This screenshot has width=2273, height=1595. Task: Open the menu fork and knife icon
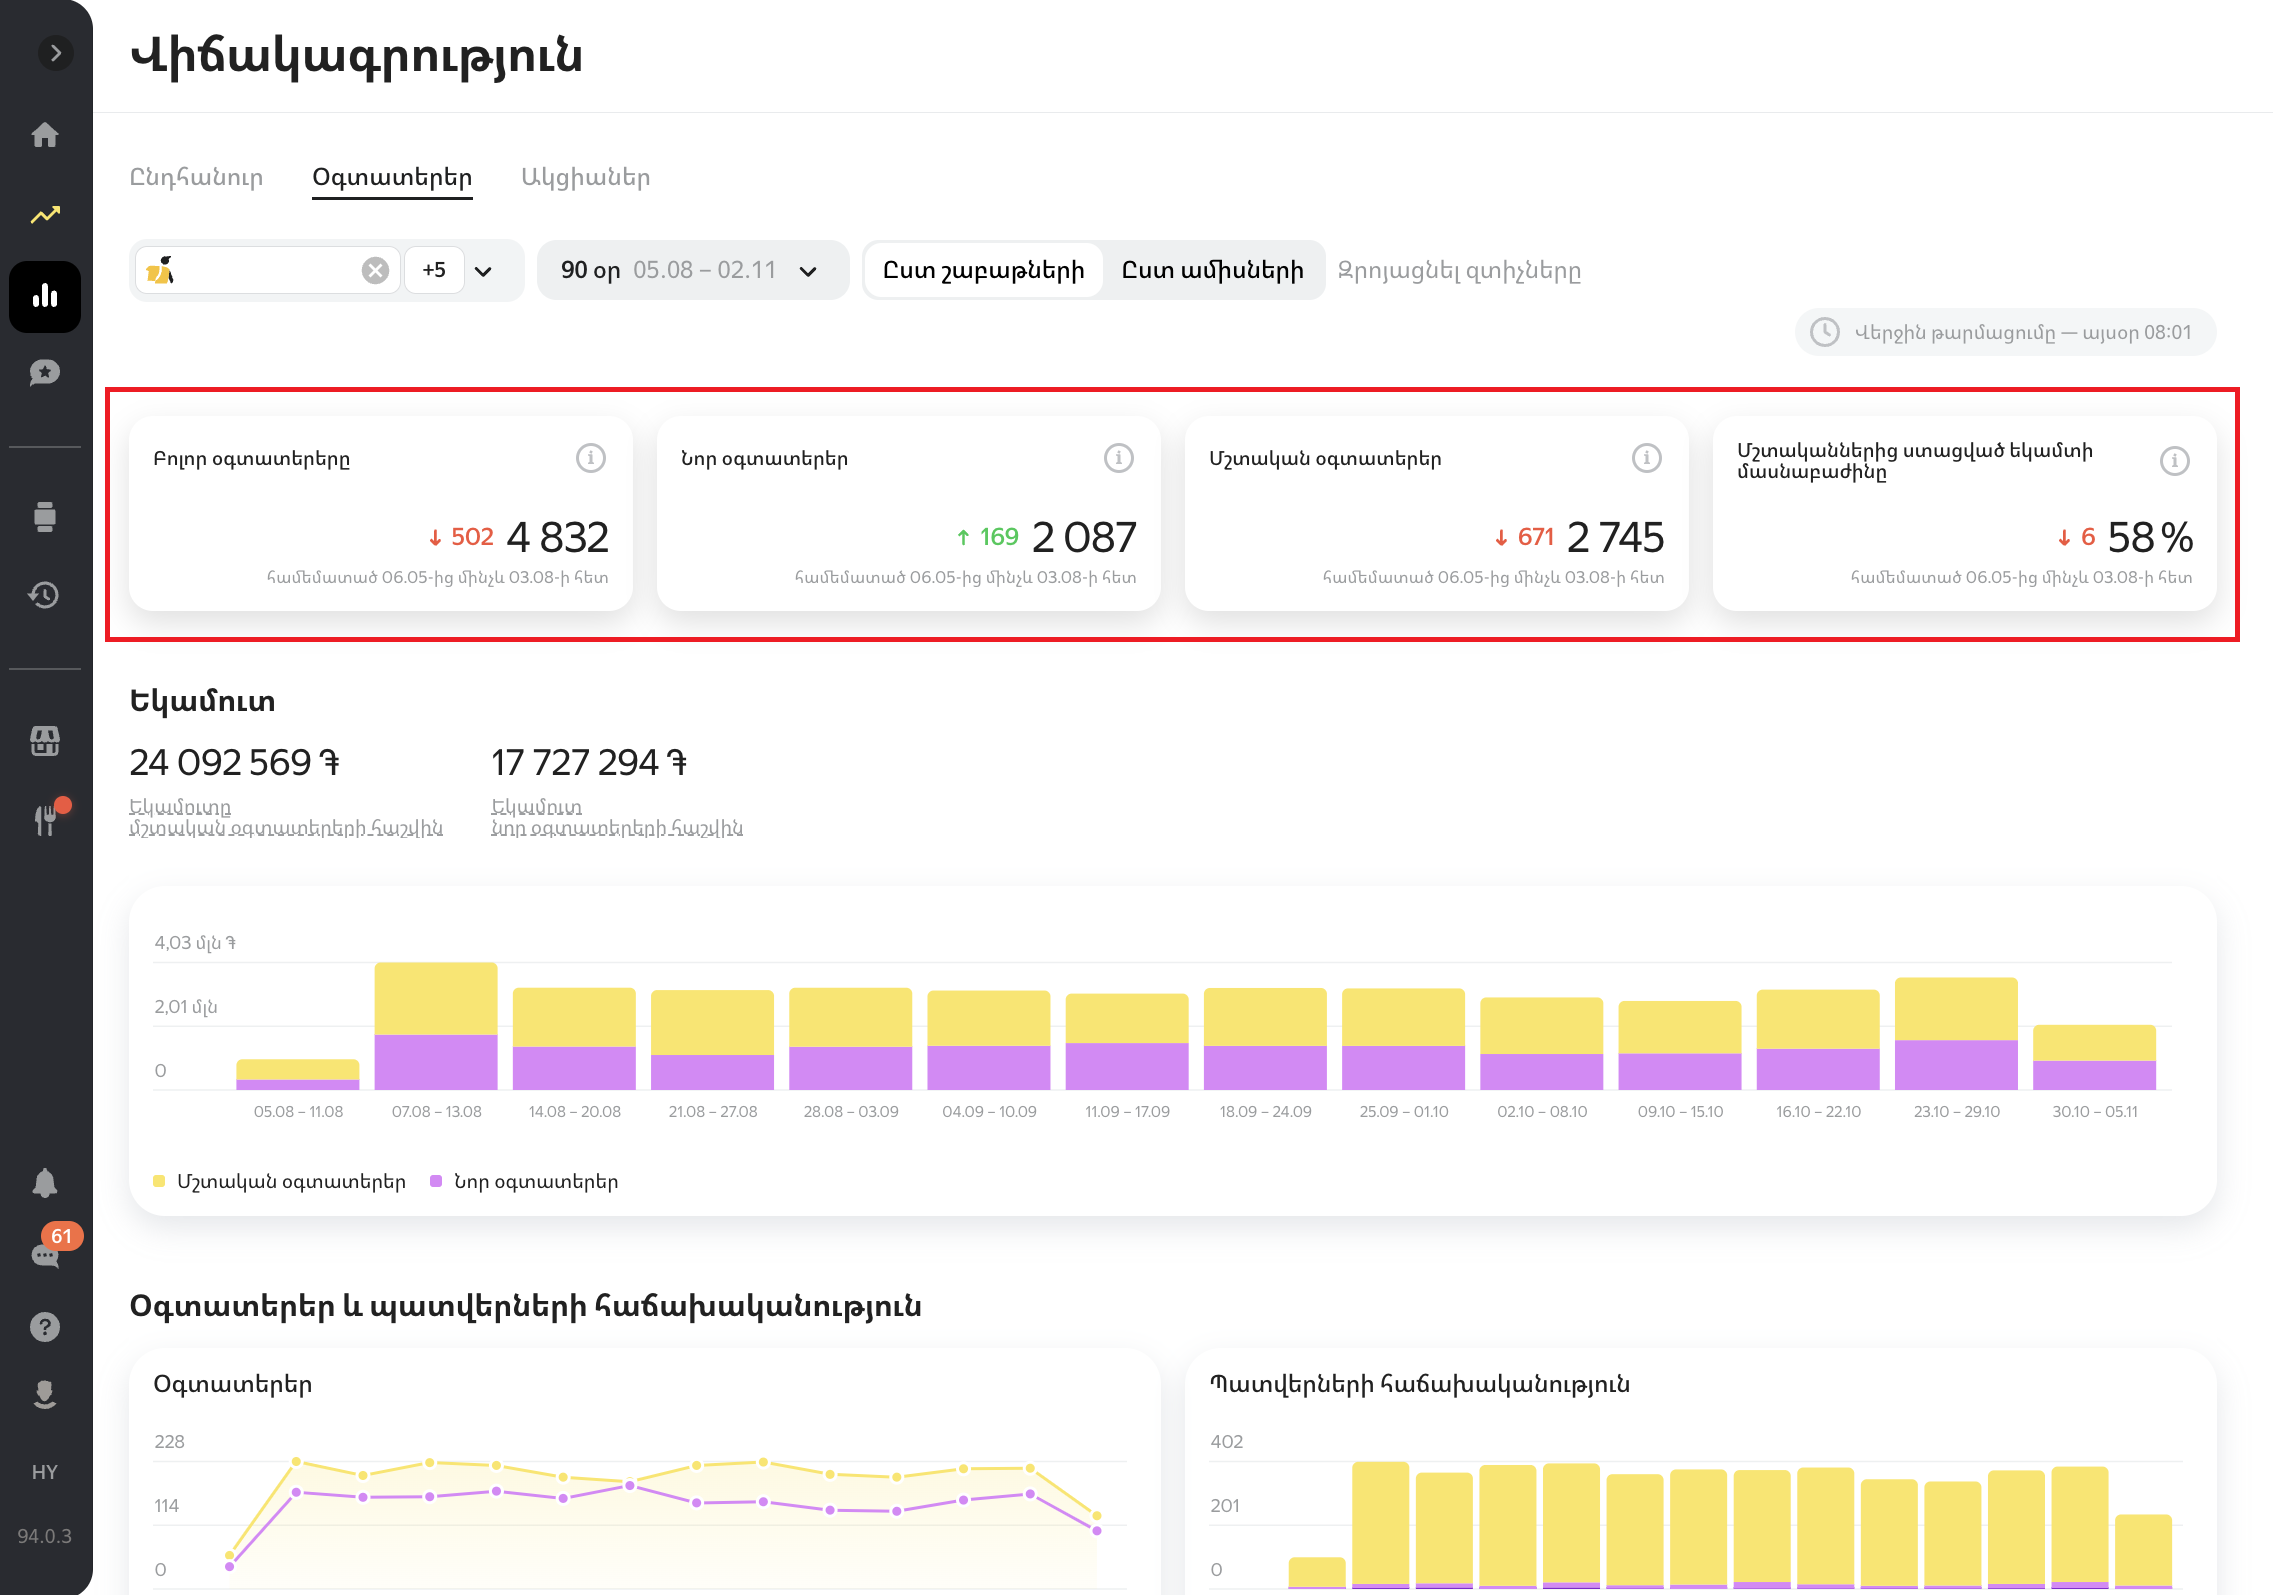[x=45, y=820]
